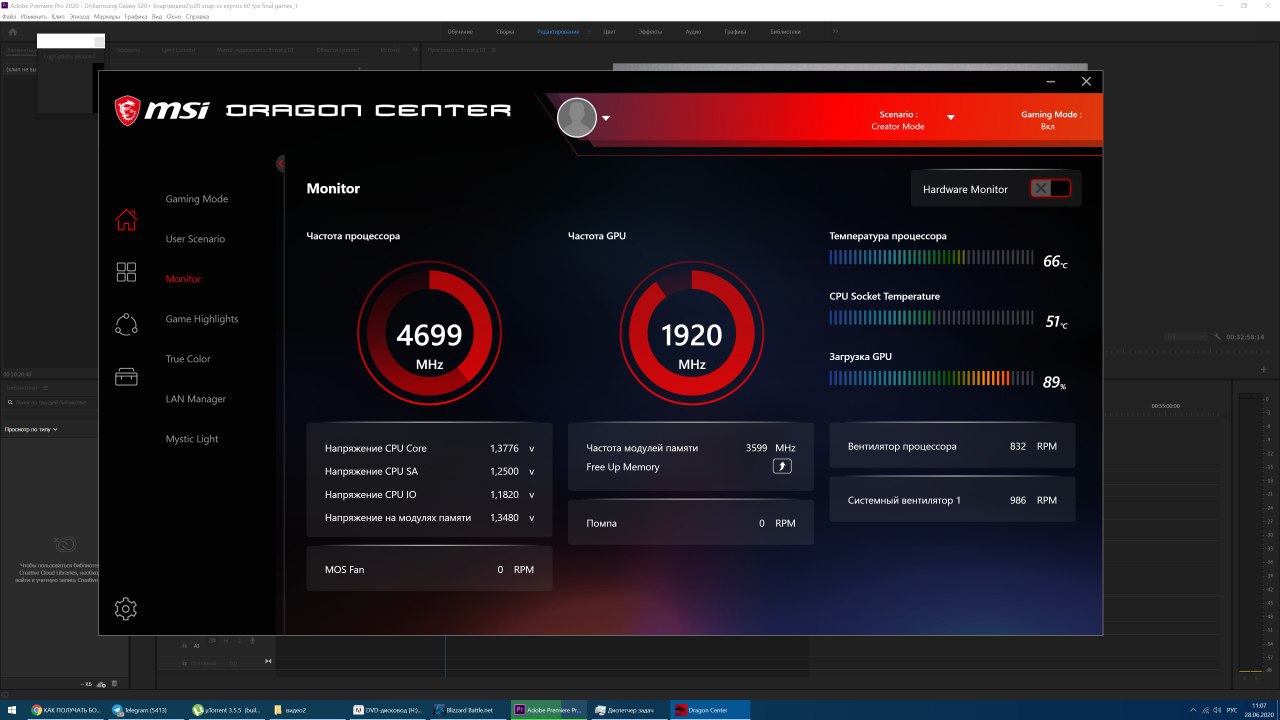Click the CPU Socket Temperature bar meter

point(931,318)
